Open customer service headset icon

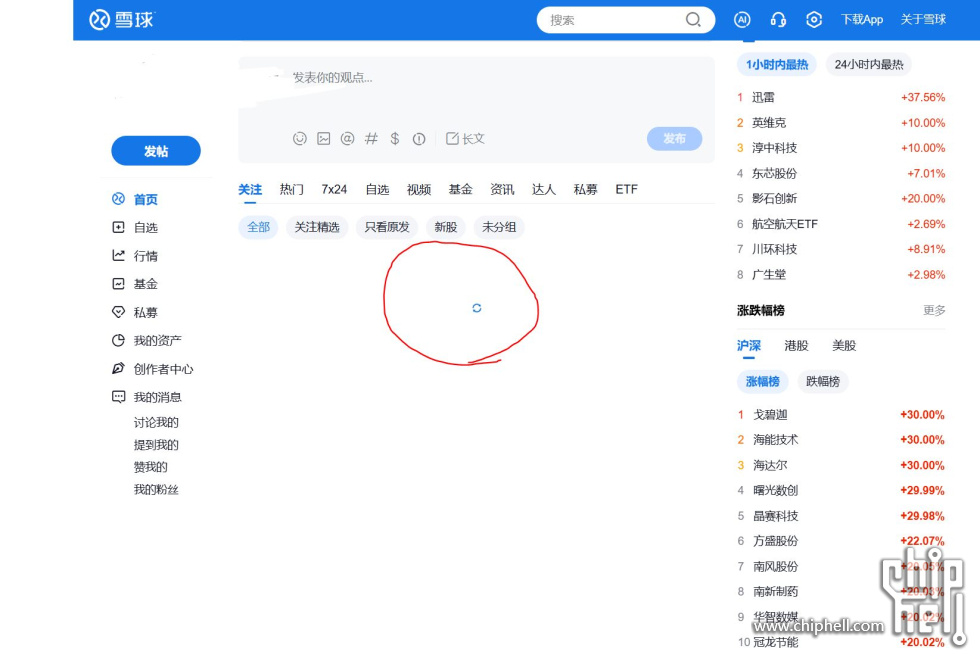[x=778, y=20]
